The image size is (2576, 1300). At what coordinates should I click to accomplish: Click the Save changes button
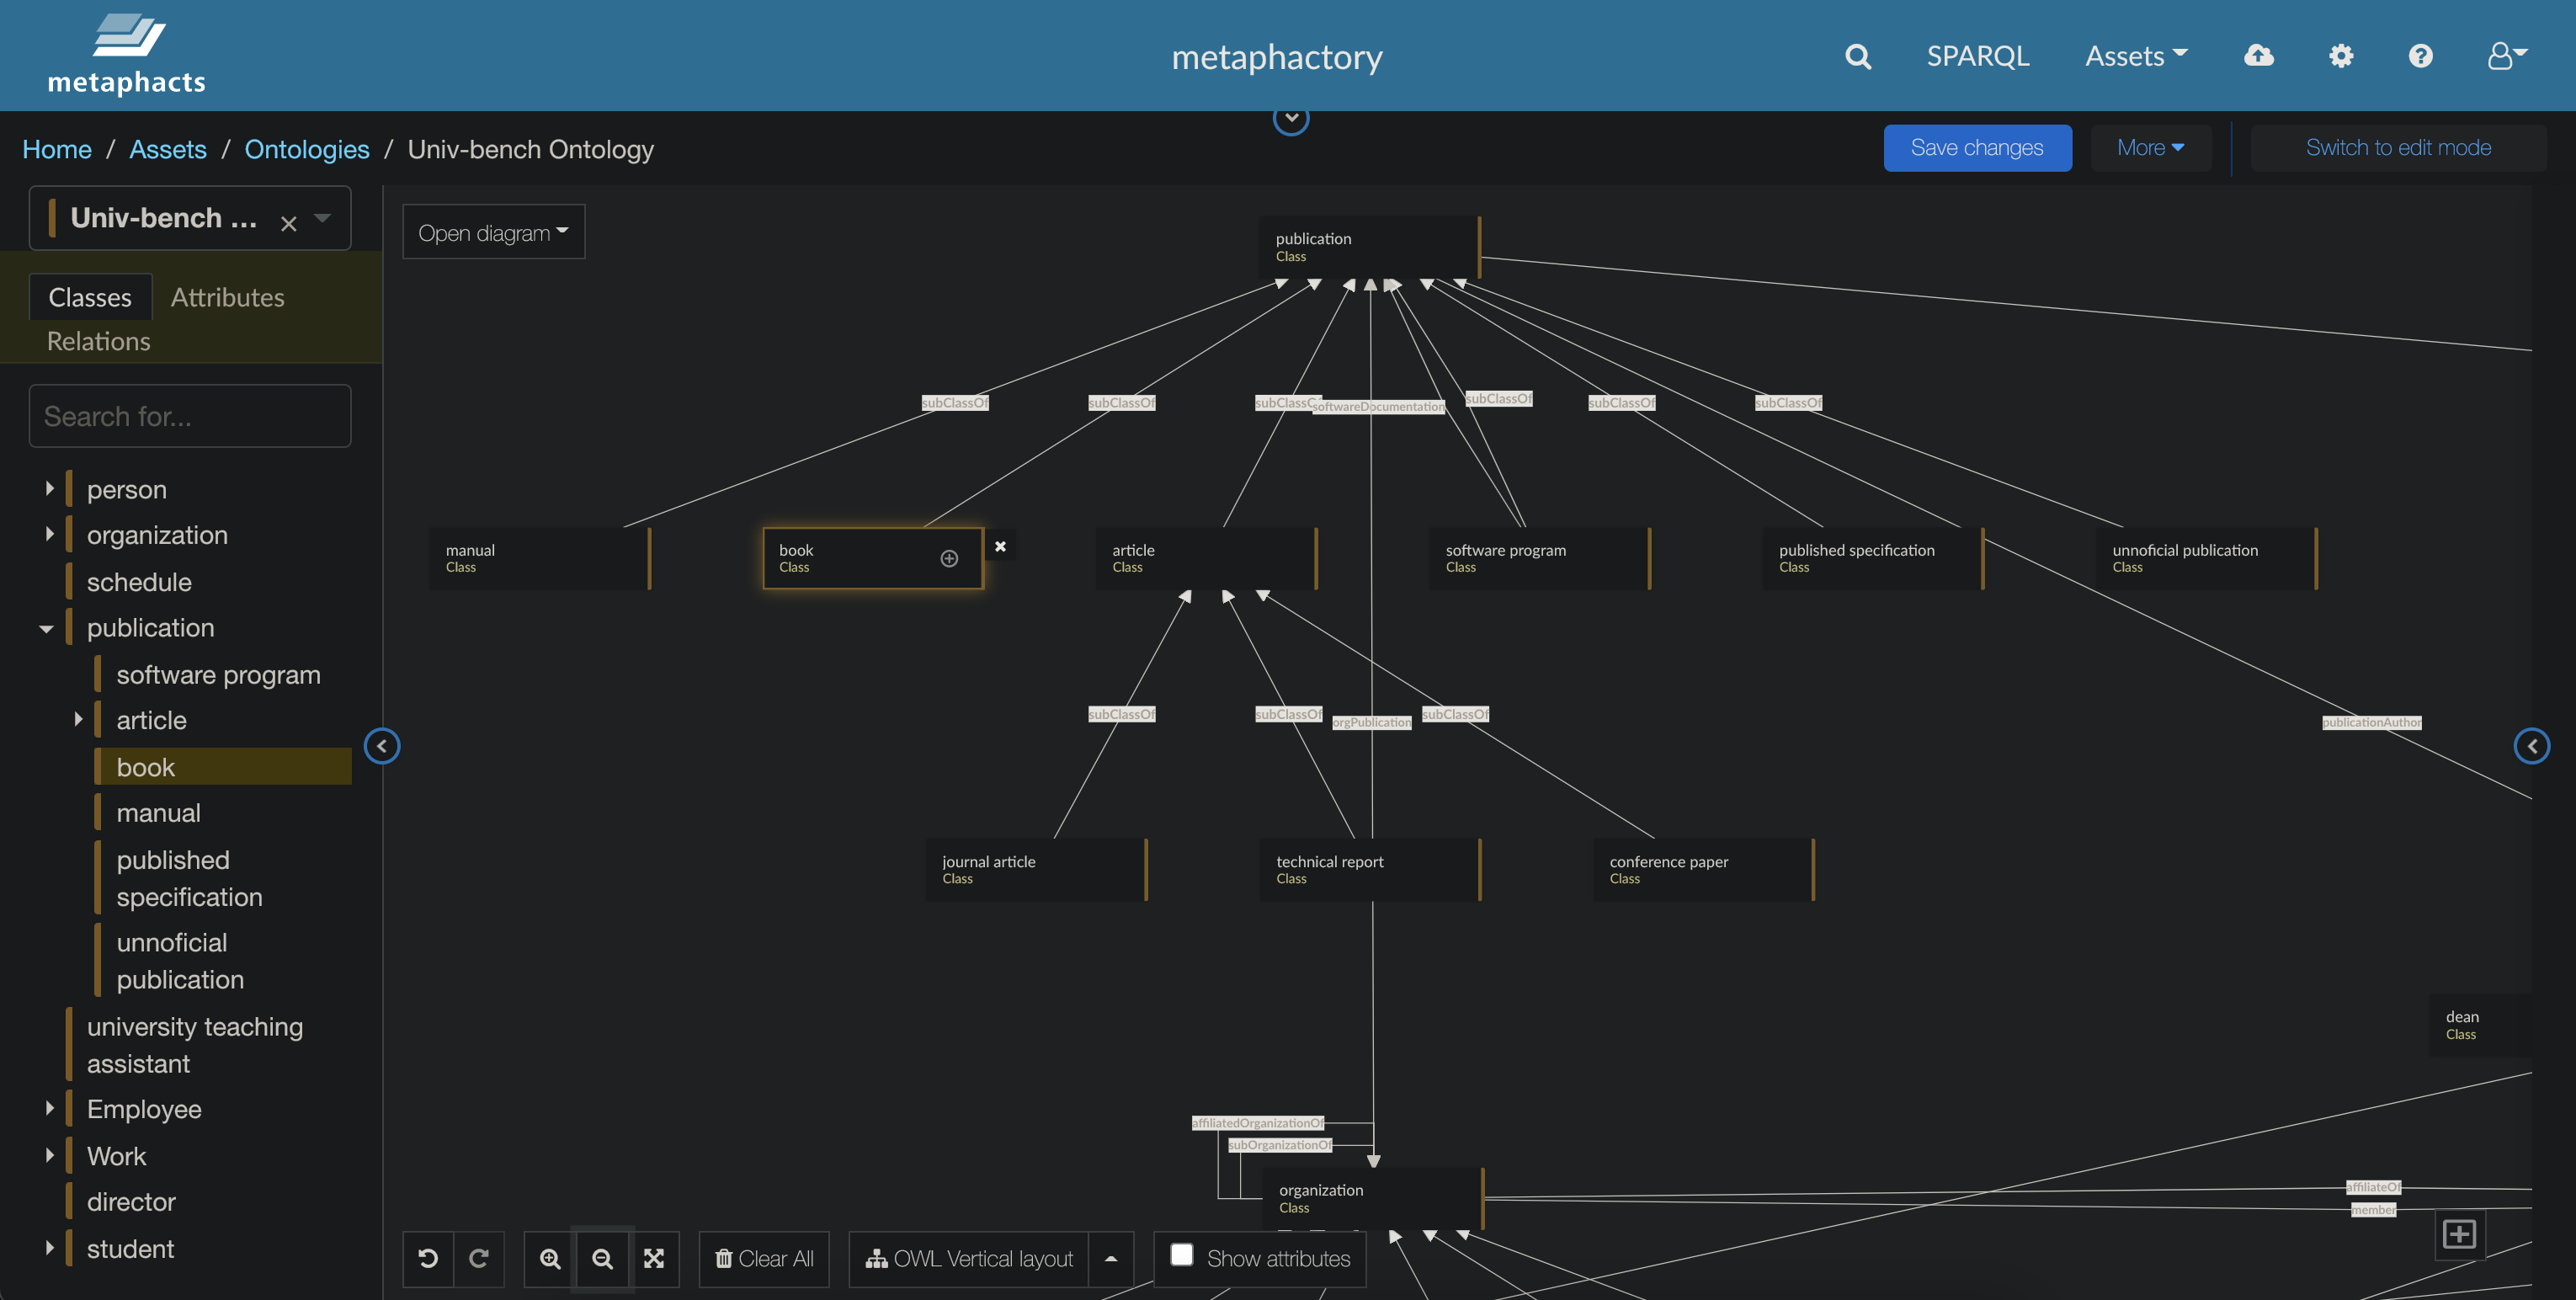tap(1976, 148)
